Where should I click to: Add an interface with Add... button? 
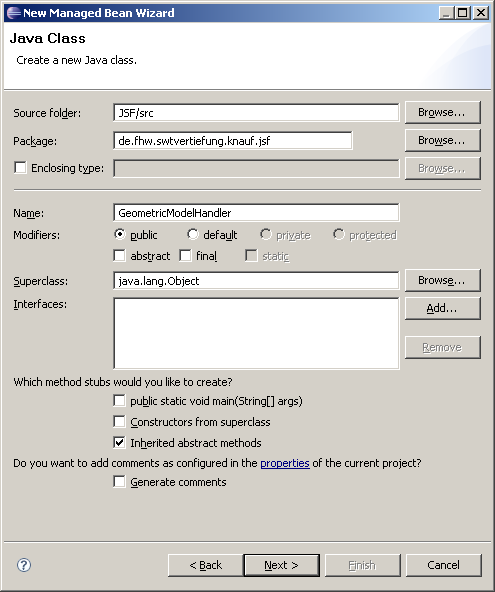coord(443,308)
